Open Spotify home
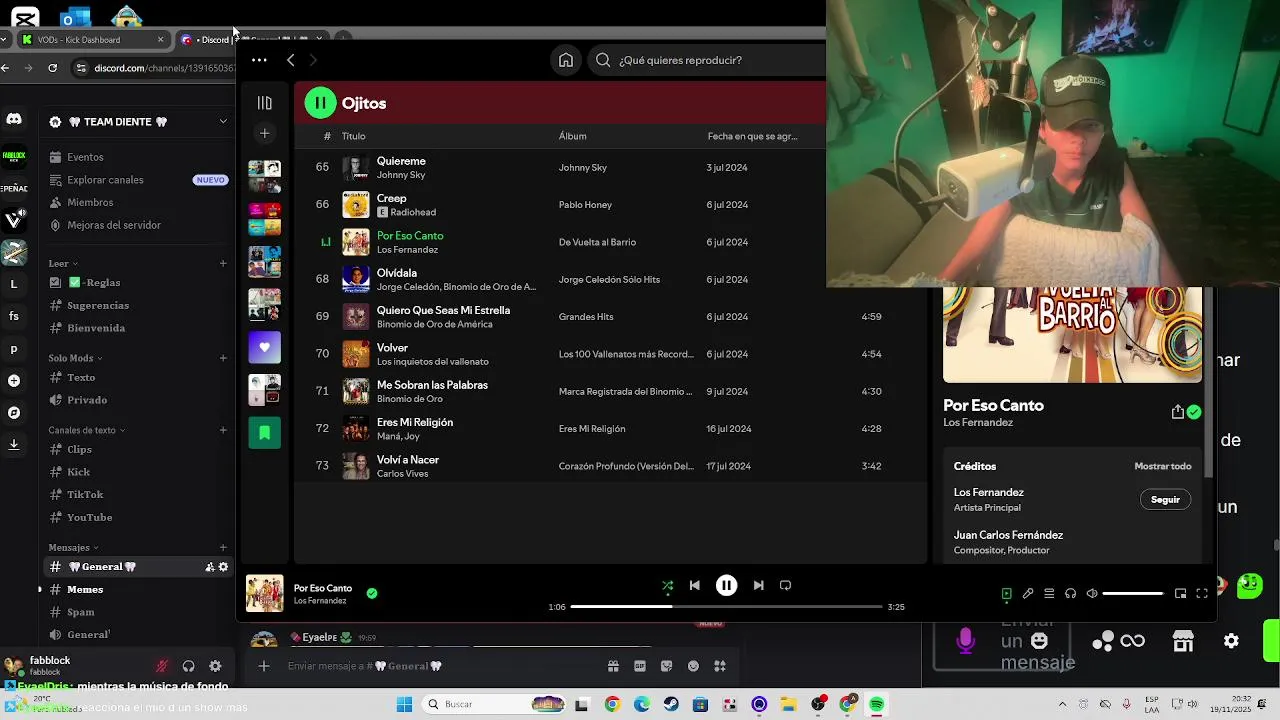Screen dimensions: 1280x720 tap(566, 60)
